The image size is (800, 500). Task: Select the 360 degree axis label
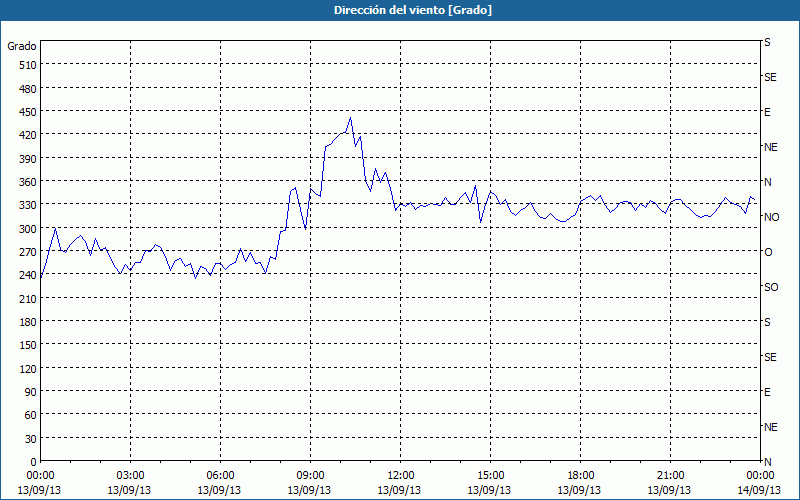click(x=28, y=182)
